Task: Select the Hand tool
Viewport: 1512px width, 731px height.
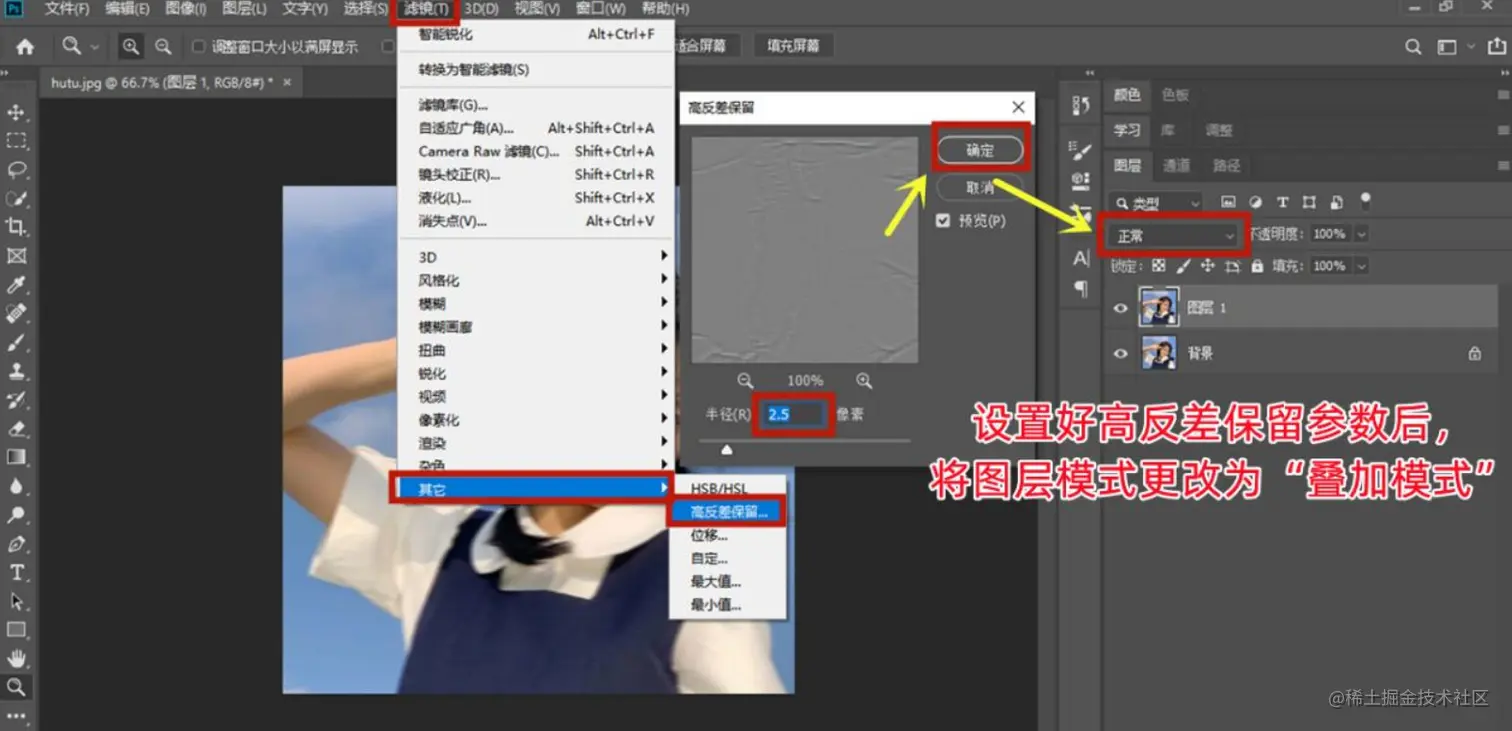Action: (x=17, y=659)
